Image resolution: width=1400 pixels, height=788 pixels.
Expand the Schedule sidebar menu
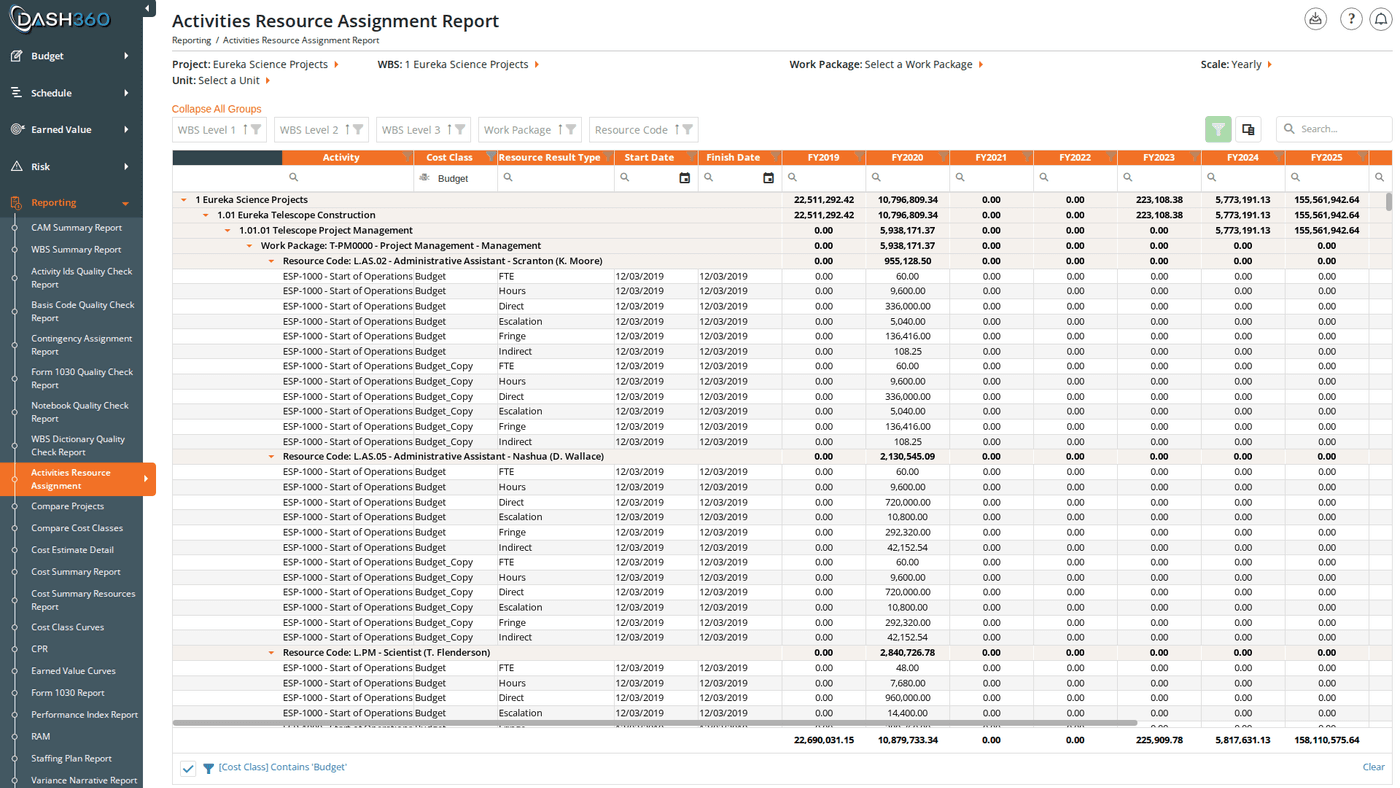coord(126,93)
